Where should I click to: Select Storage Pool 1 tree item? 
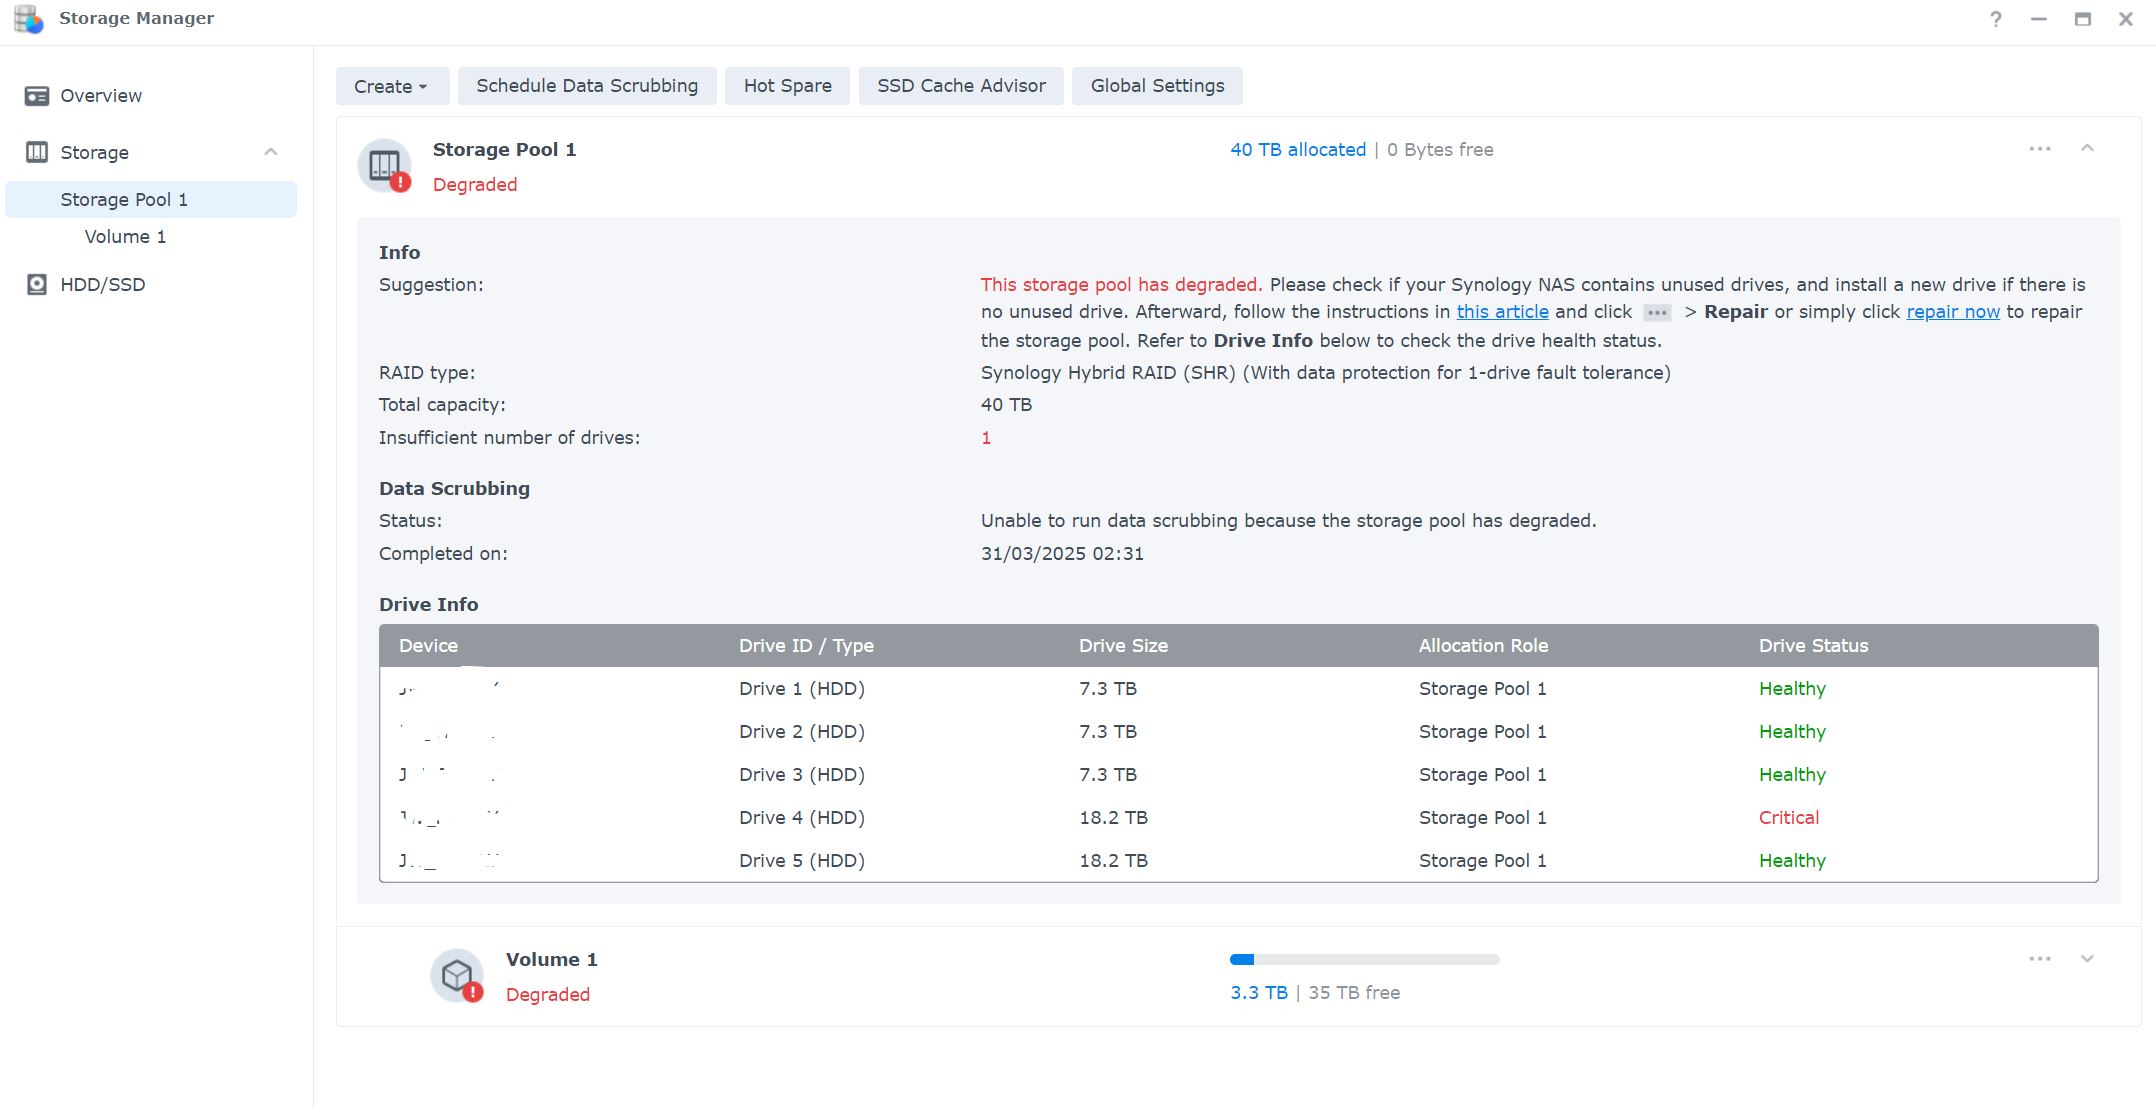tap(151, 199)
